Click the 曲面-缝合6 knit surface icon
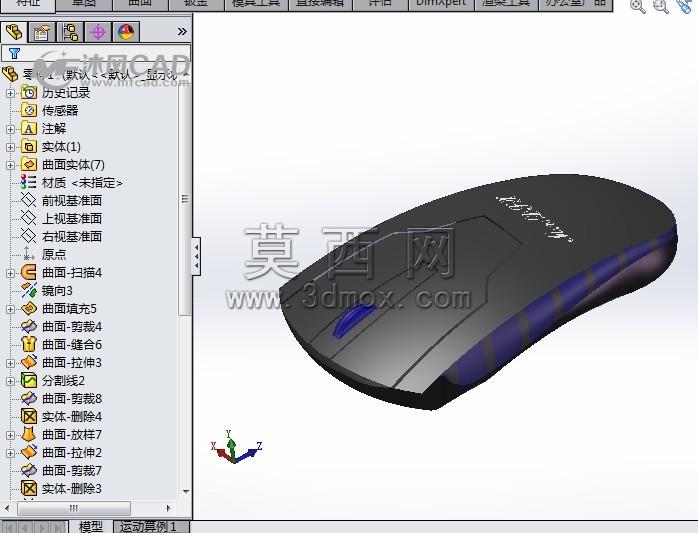Image resolution: width=698 pixels, height=533 pixels. tap(29, 345)
